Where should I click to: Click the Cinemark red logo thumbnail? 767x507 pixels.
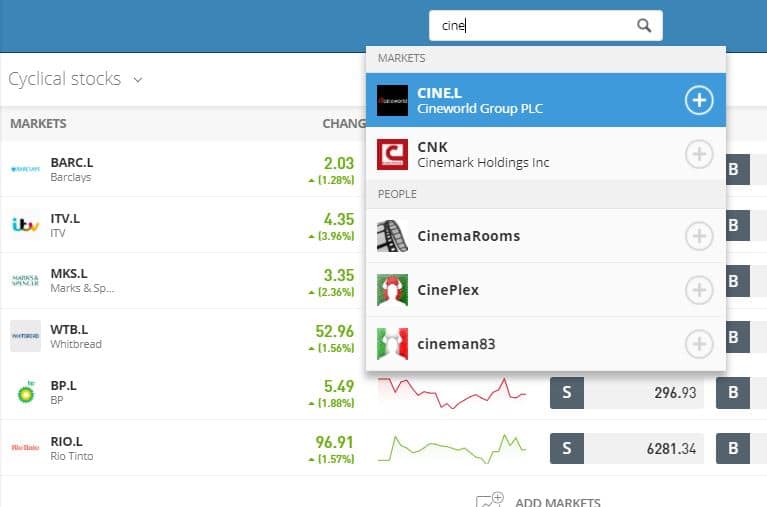point(392,154)
